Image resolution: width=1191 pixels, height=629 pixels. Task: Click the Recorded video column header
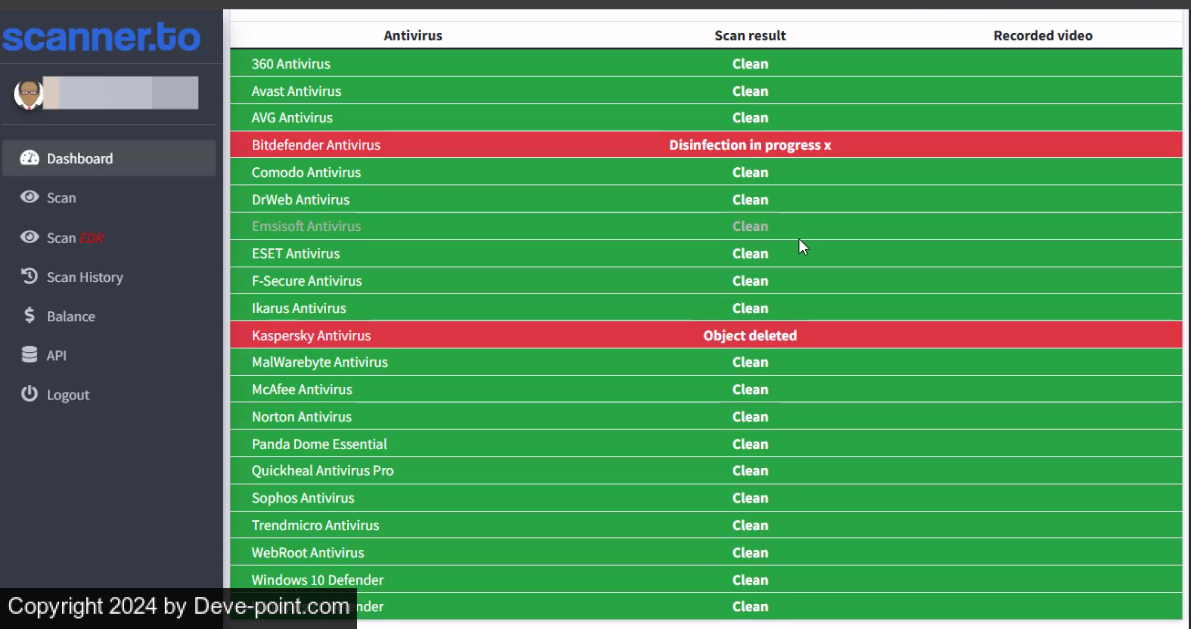pos(1043,35)
